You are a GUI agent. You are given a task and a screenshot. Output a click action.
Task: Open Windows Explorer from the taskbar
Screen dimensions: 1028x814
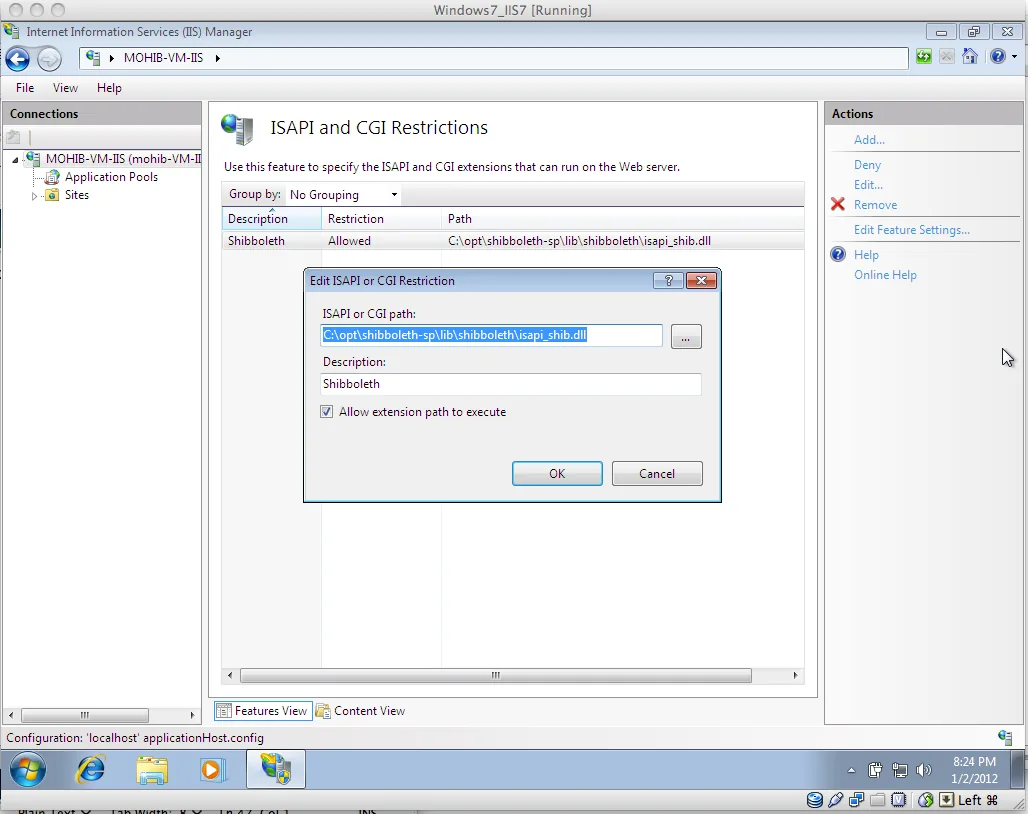click(152, 769)
